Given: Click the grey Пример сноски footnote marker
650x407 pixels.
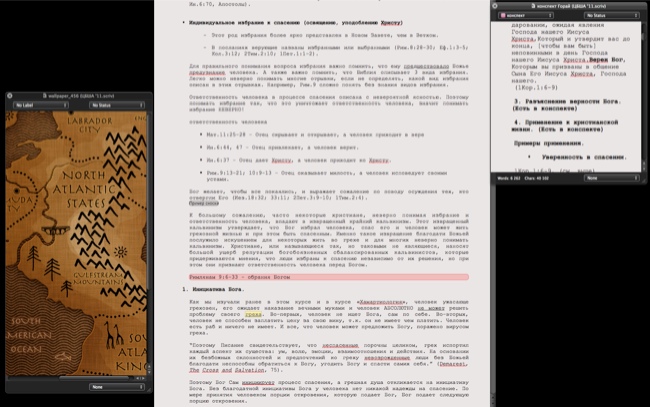Looking at the screenshot, I should click(x=204, y=204).
